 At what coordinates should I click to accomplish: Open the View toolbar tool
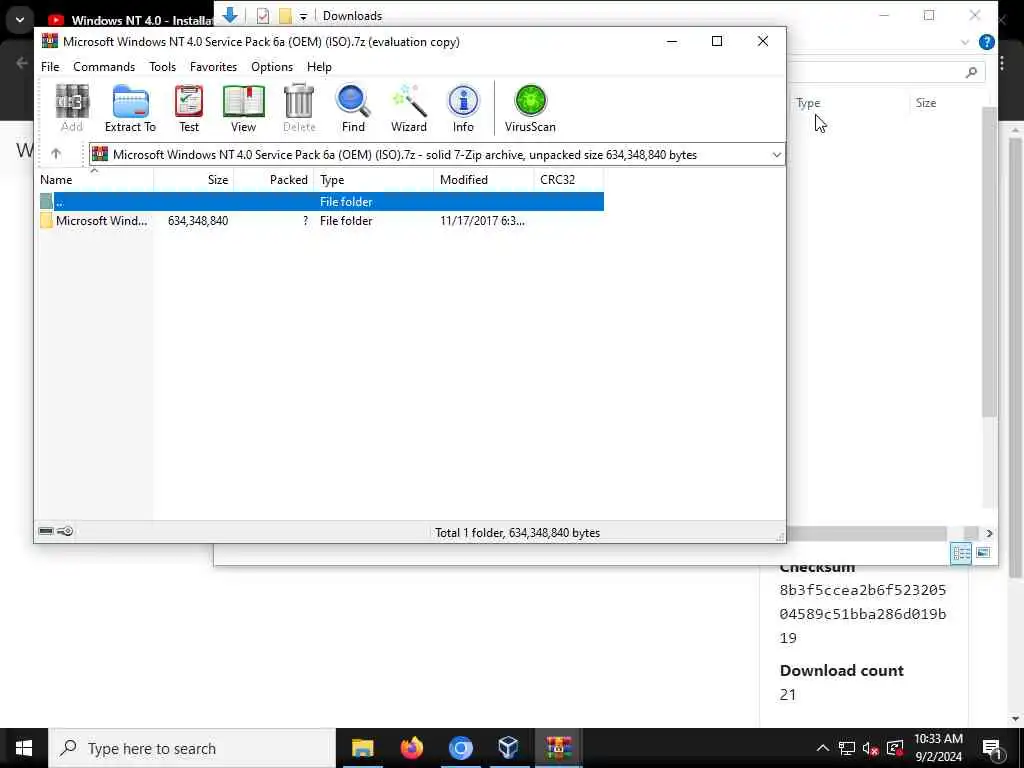(244, 108)
